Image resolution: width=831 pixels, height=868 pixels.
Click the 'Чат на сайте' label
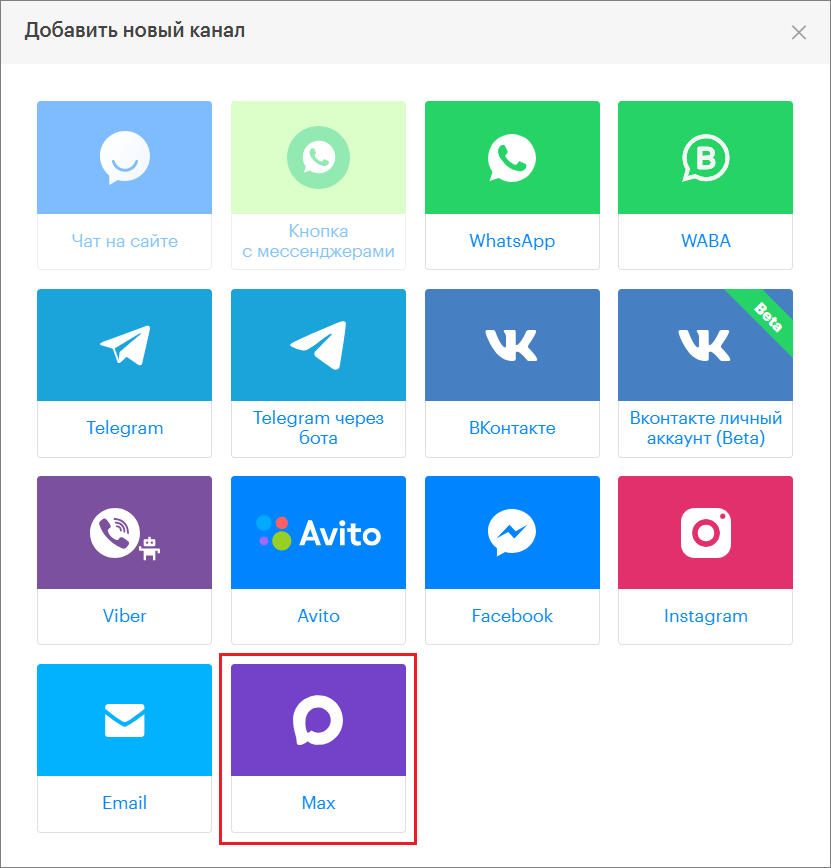point(124,241)
